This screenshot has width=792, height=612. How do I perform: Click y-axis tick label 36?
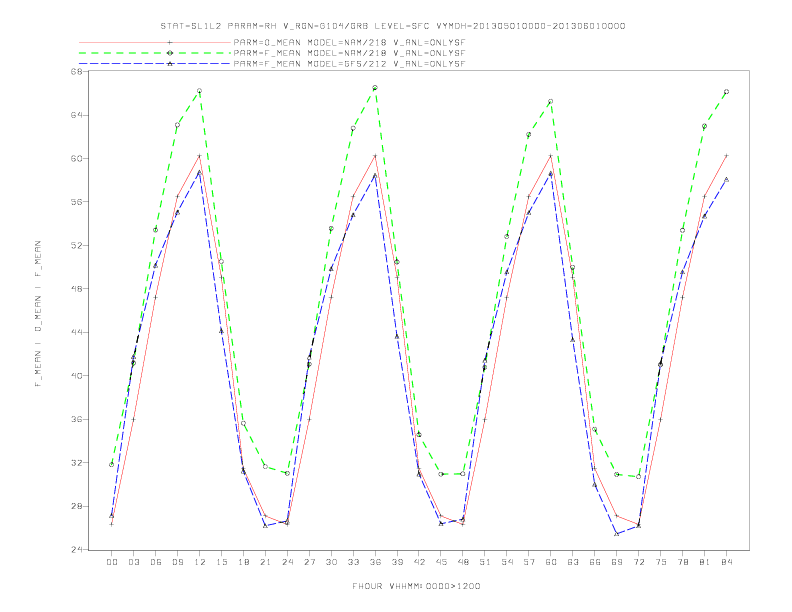tap(76, 419)
